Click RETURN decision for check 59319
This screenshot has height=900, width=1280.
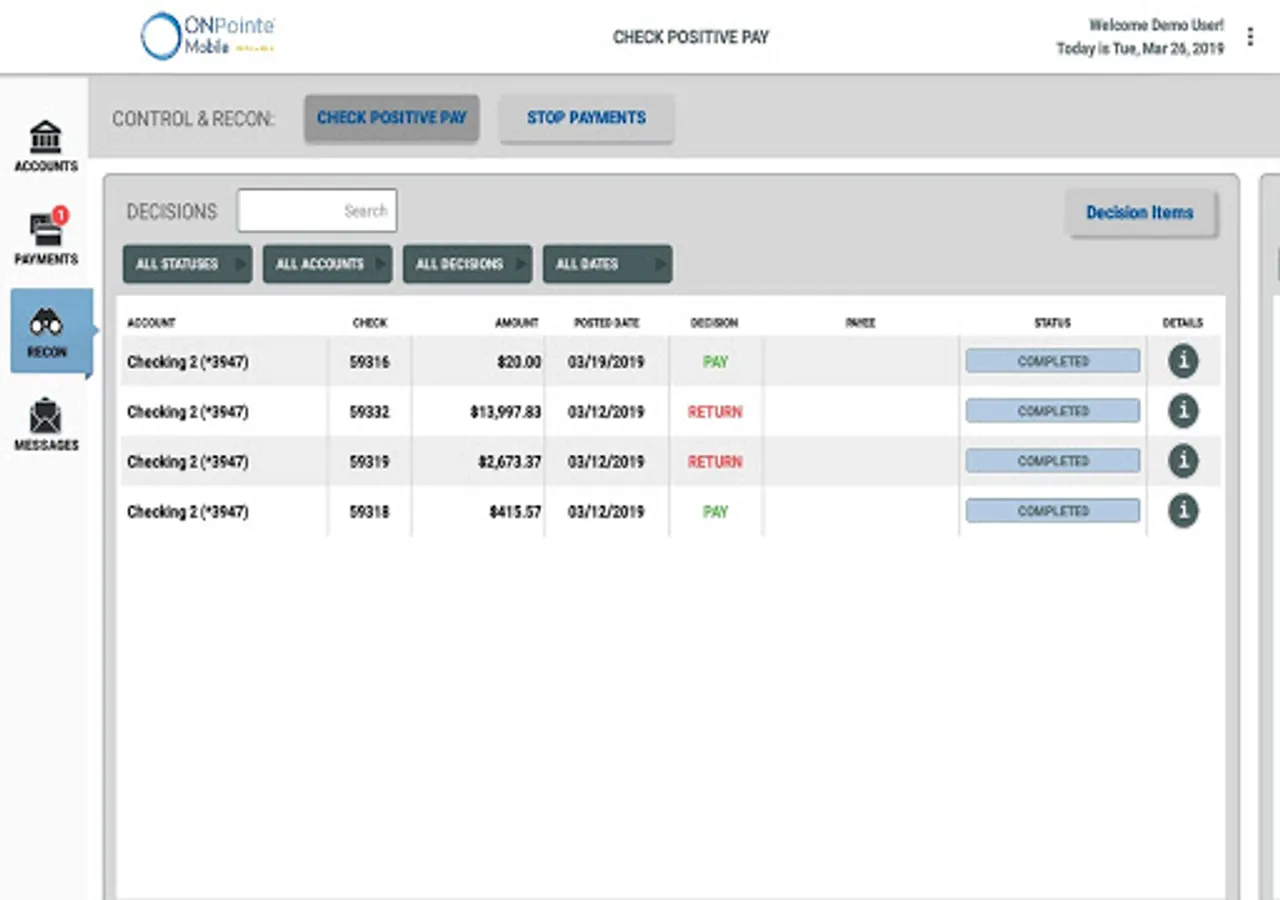pos(715,462)
